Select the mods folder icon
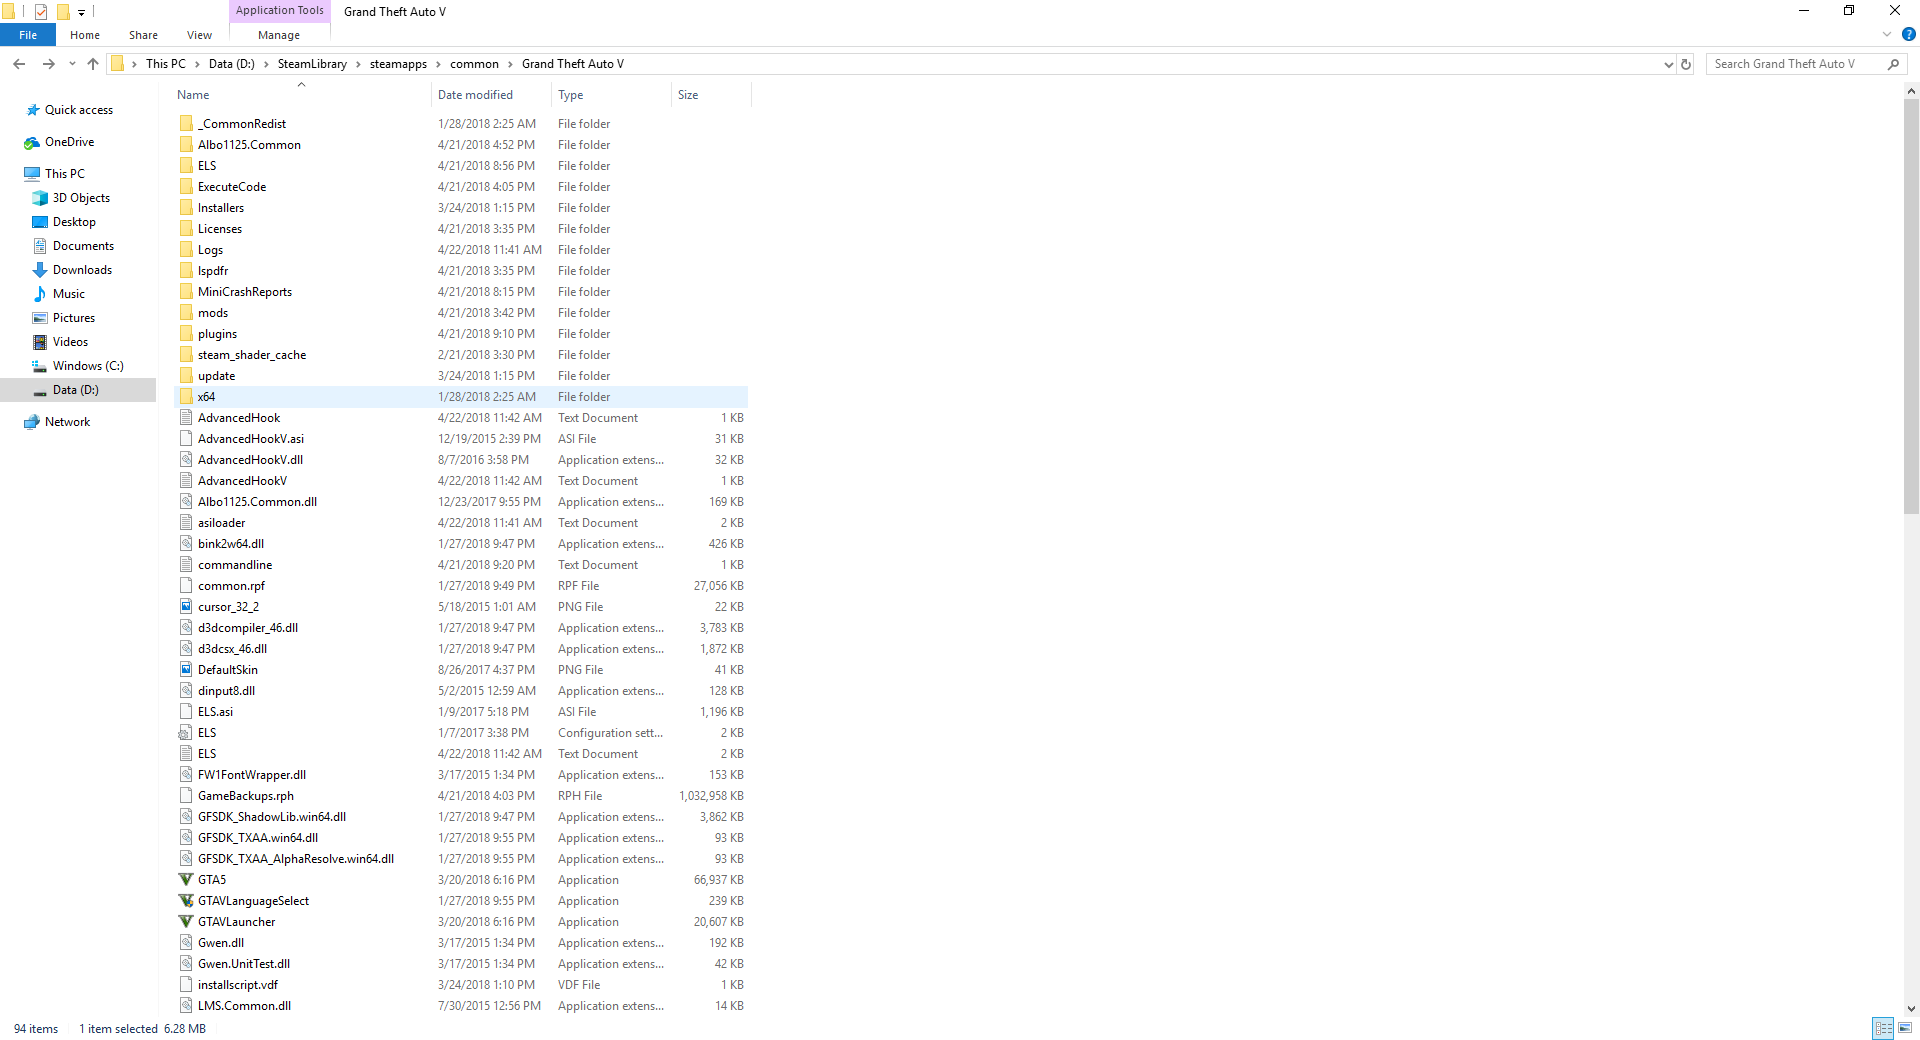This screenshot has height=1040, width=1920. coord(186,313)
